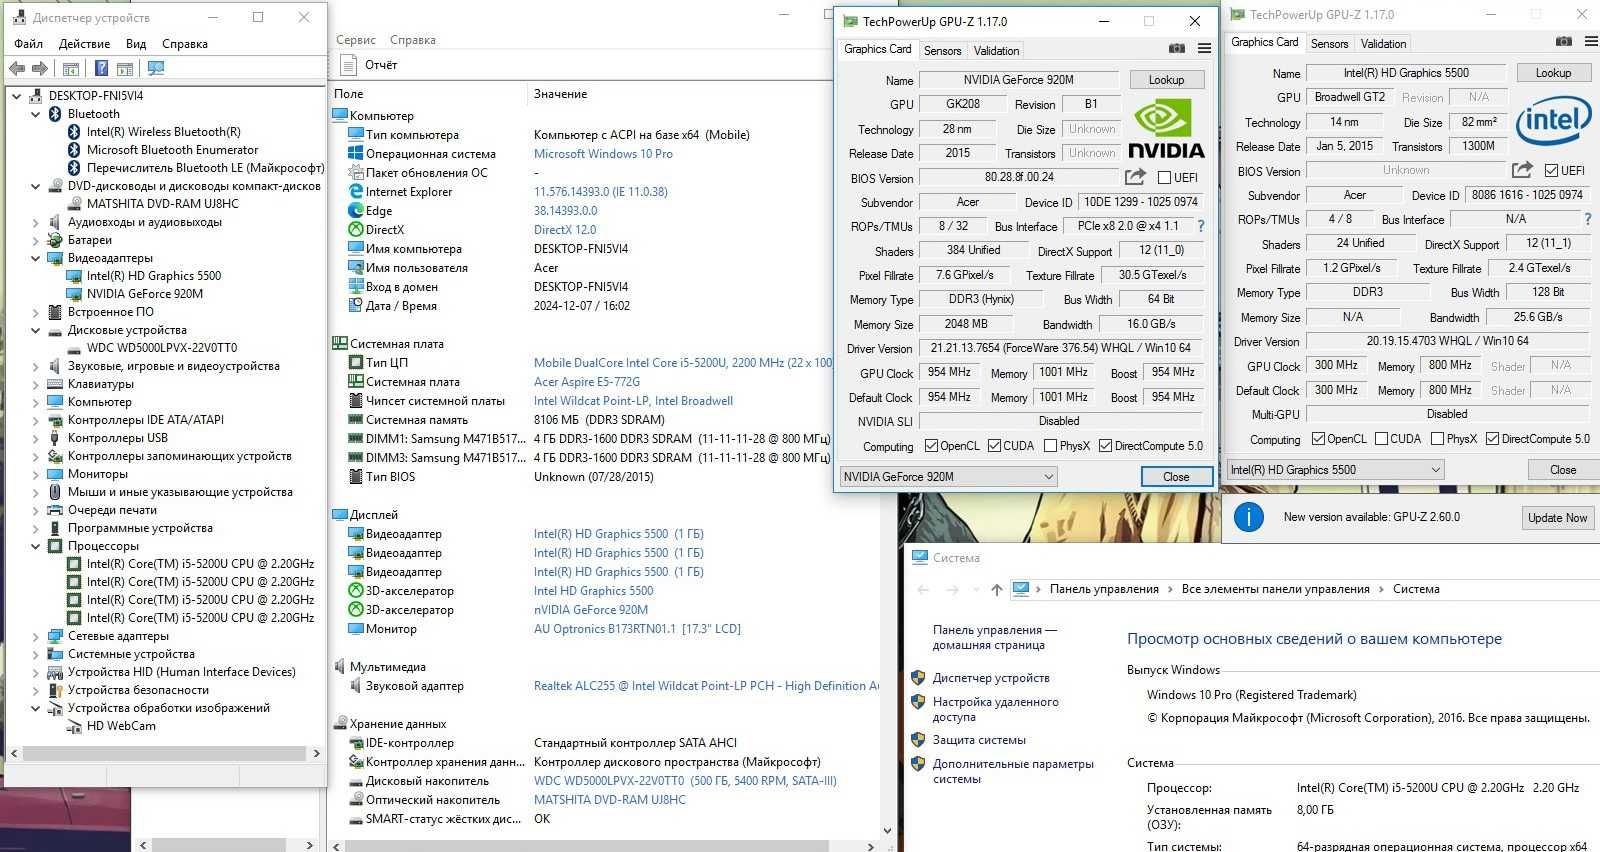Open hamburger menu in Intel GPU-Z window
Image resolution: width=1600 pixels, height=852 pixels.
tap(1591, 41)
